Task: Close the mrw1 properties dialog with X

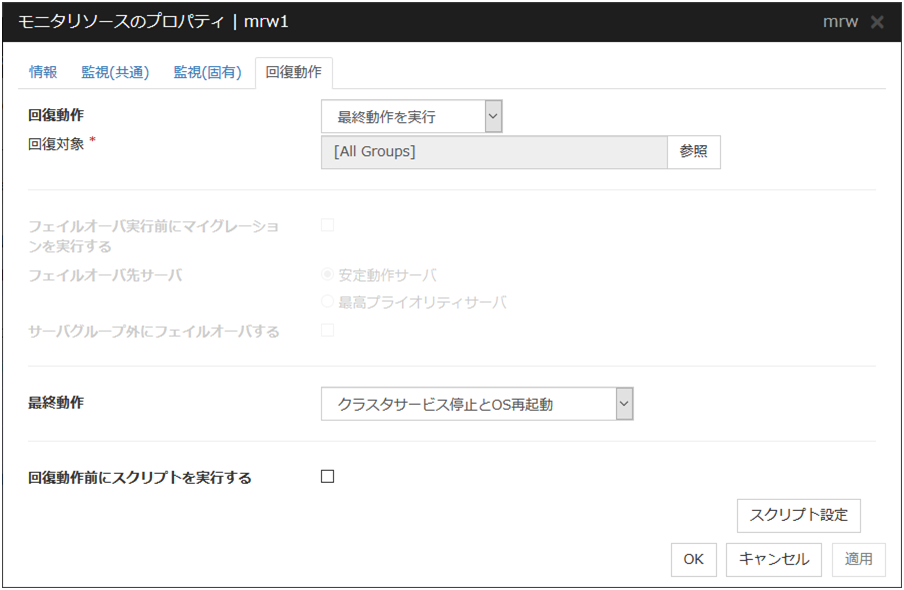Action: (x=877, y=22)
